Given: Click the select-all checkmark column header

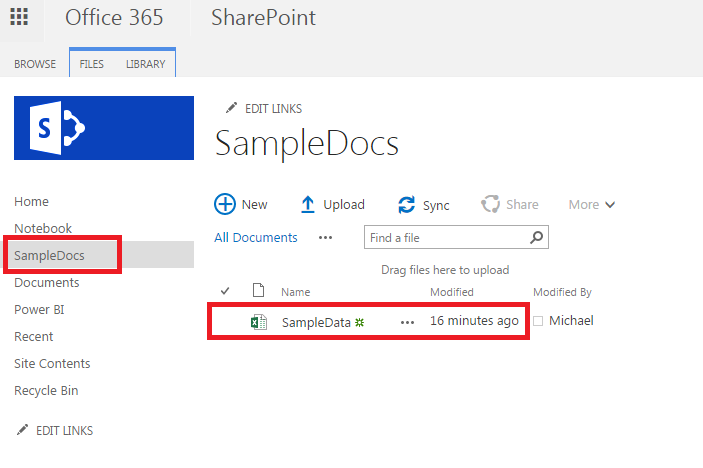Looking at the screenshot, I should pyautogui.click(x=225, y=291).
